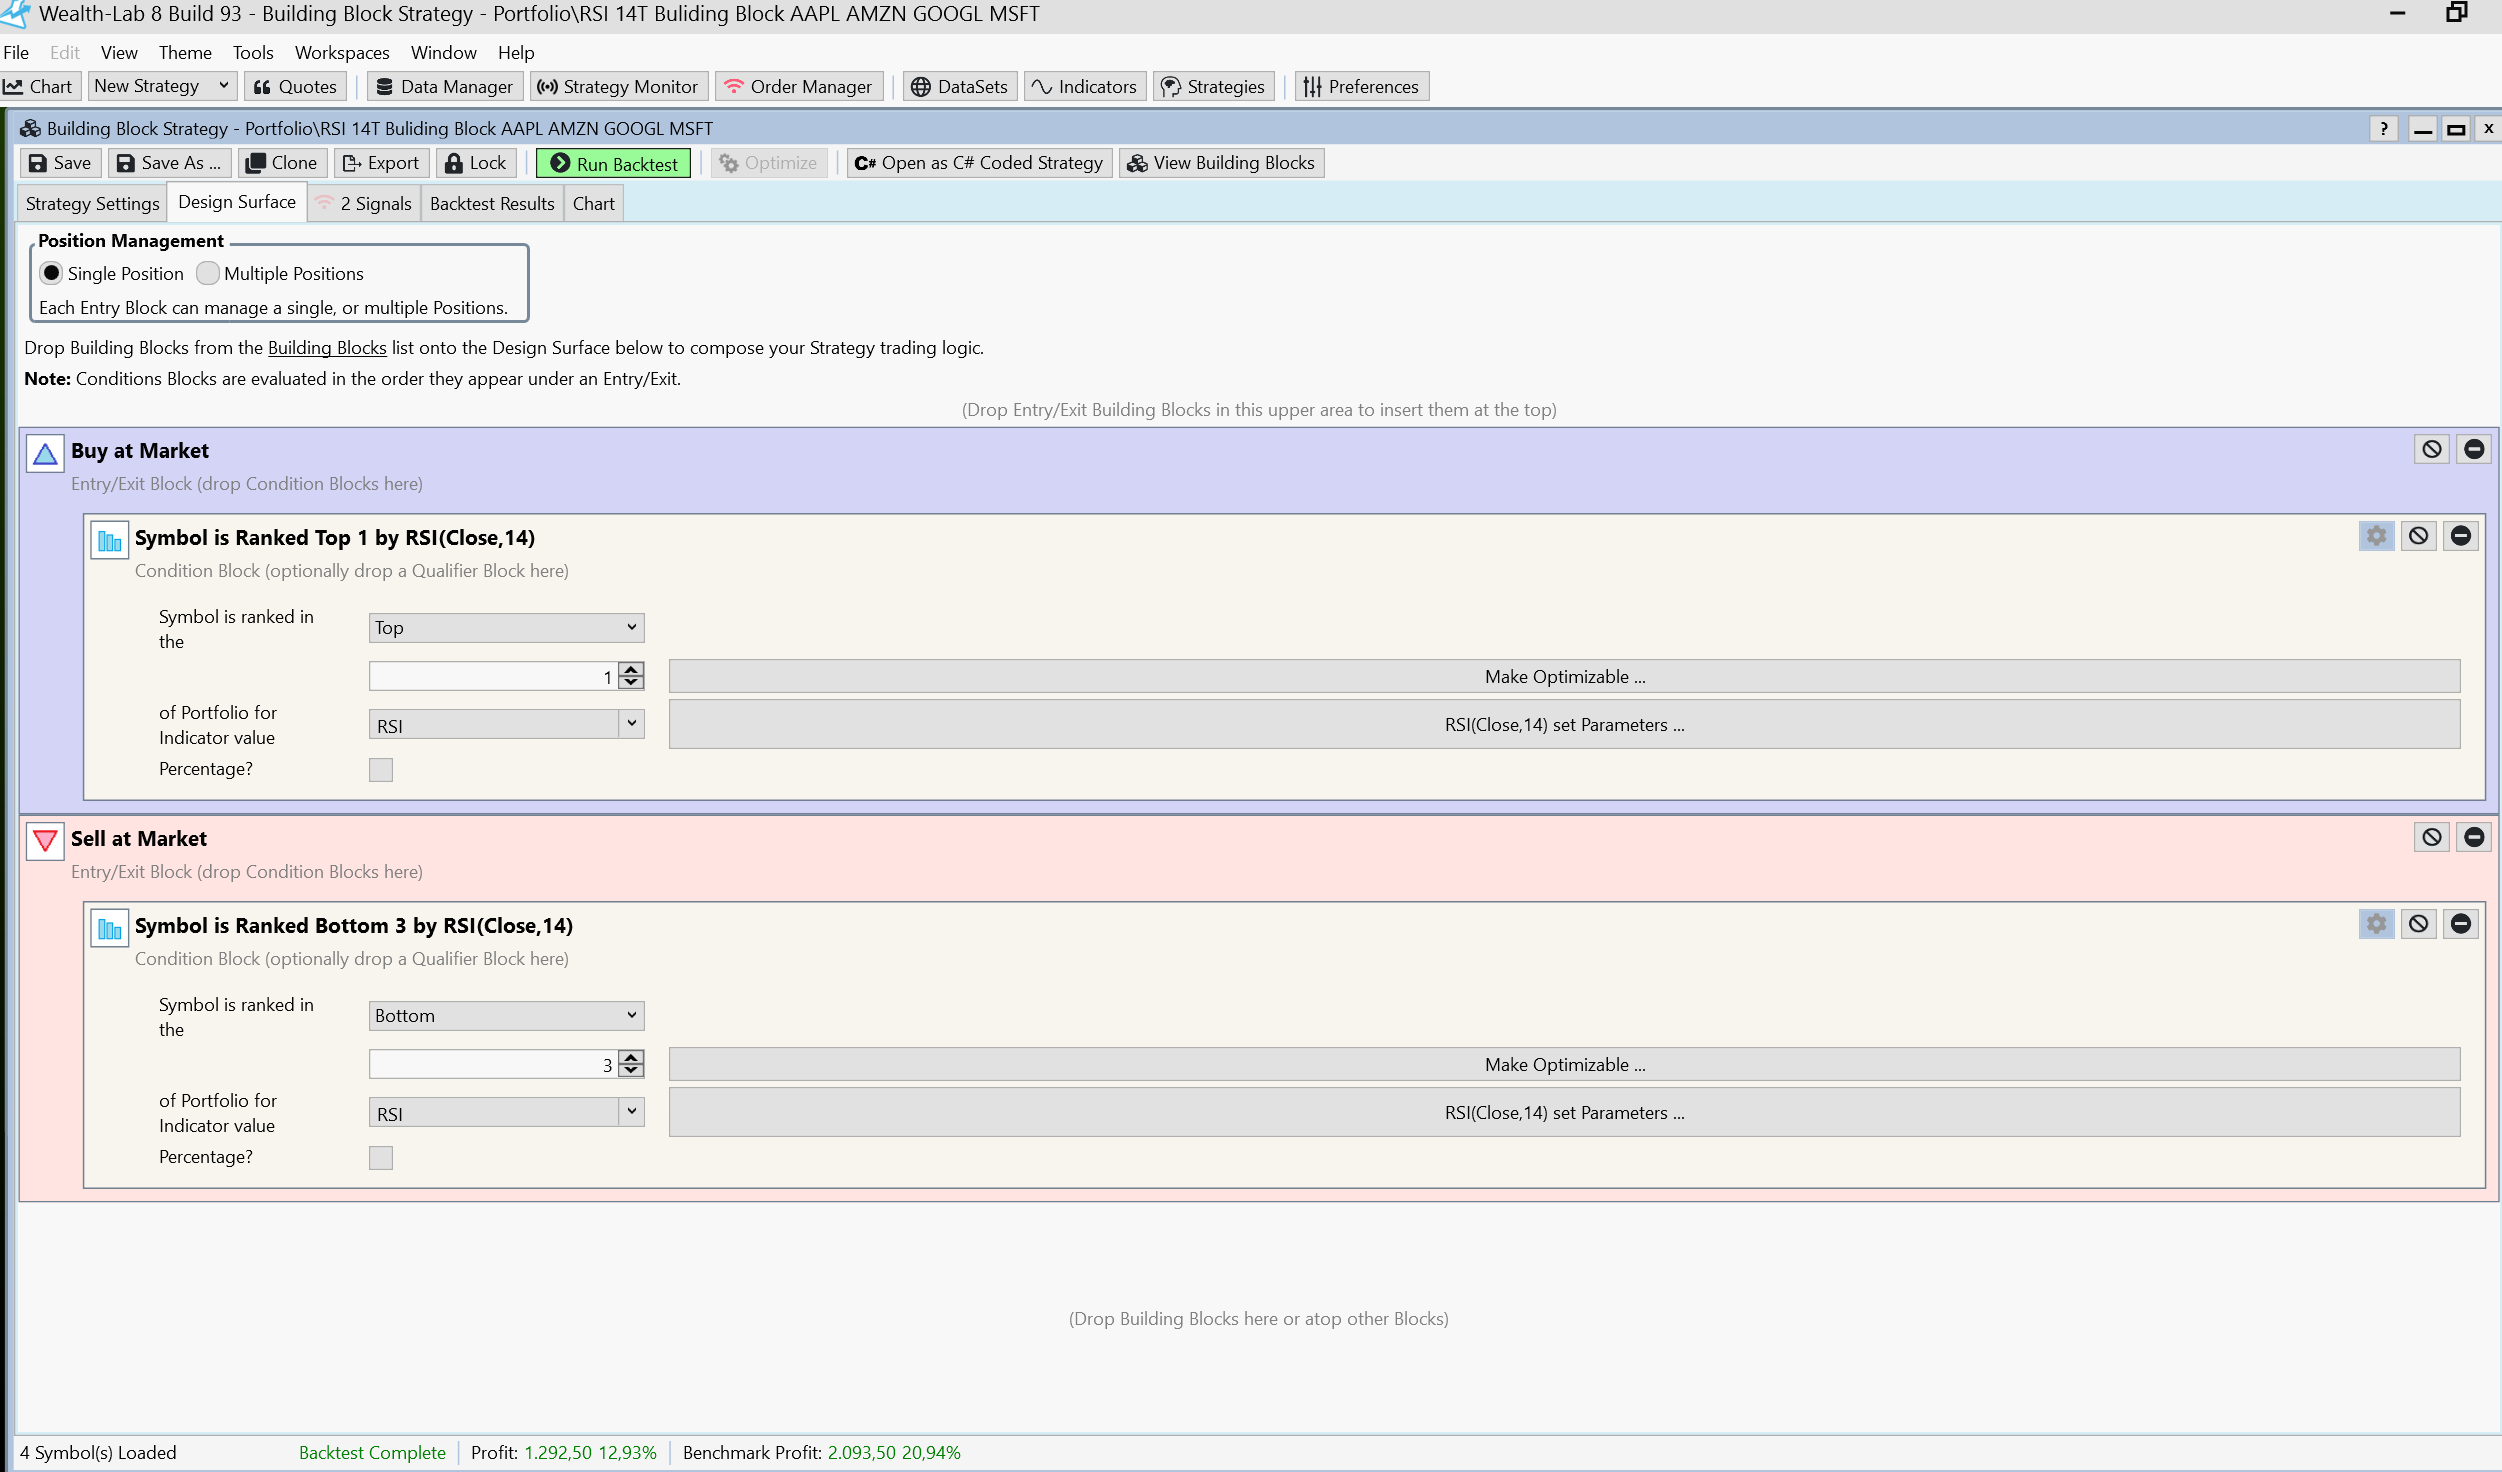The image size is (2502, 1472).
Task: Disable the Bottom 3 RSI condition block
Action: click(2418, 924)
